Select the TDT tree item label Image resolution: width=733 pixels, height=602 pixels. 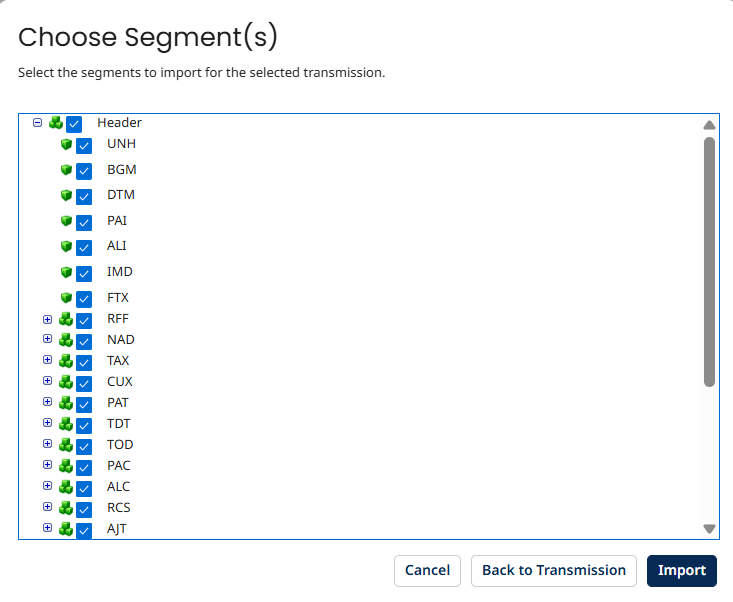click(118, 424)
